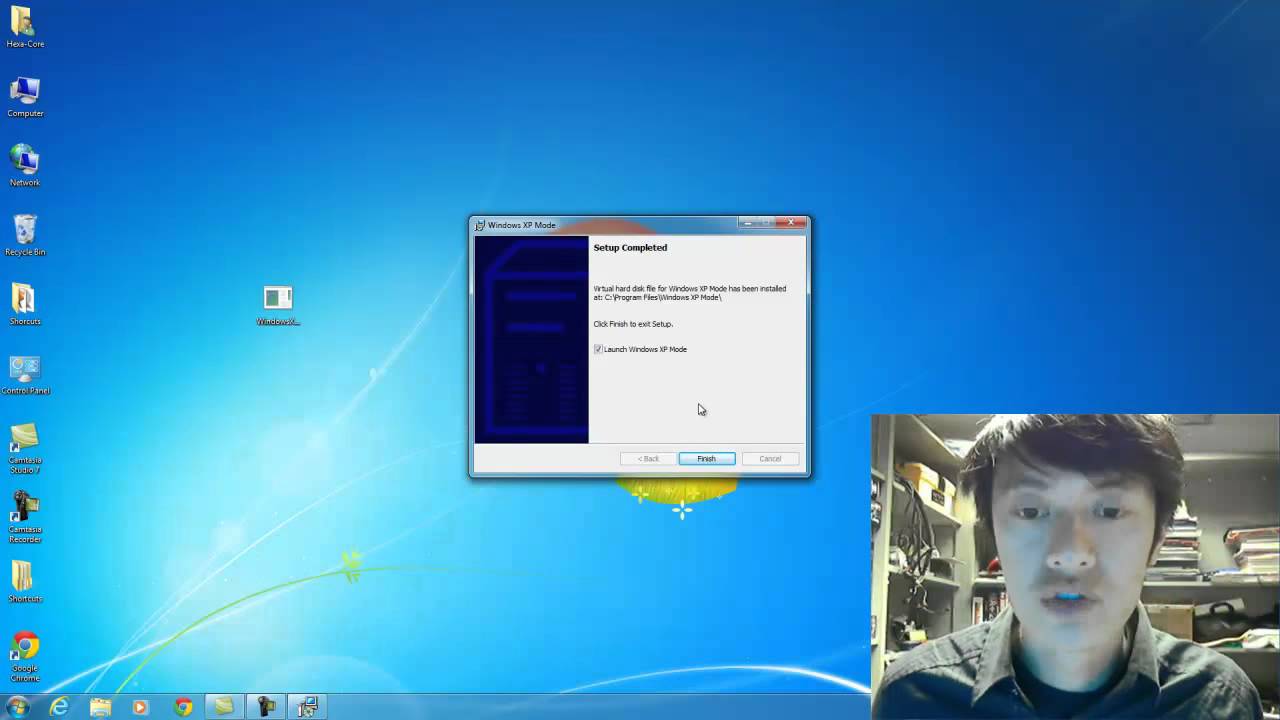Click the installer icon in dialog title bar
The height and width of the screenshot is (720, 1280).
pyautogui.click(x=480, y=225)
